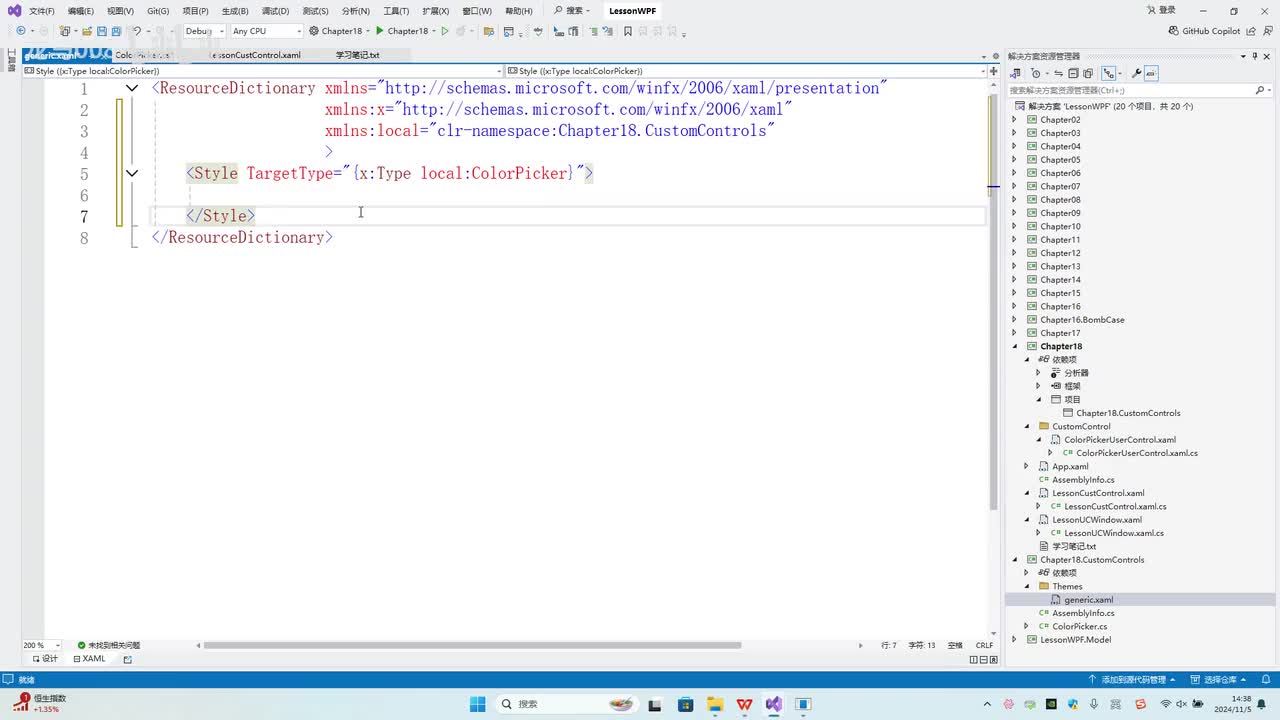
Task: Select the Chapter16.BombCase project
Action: click(x=1082, y=319)
